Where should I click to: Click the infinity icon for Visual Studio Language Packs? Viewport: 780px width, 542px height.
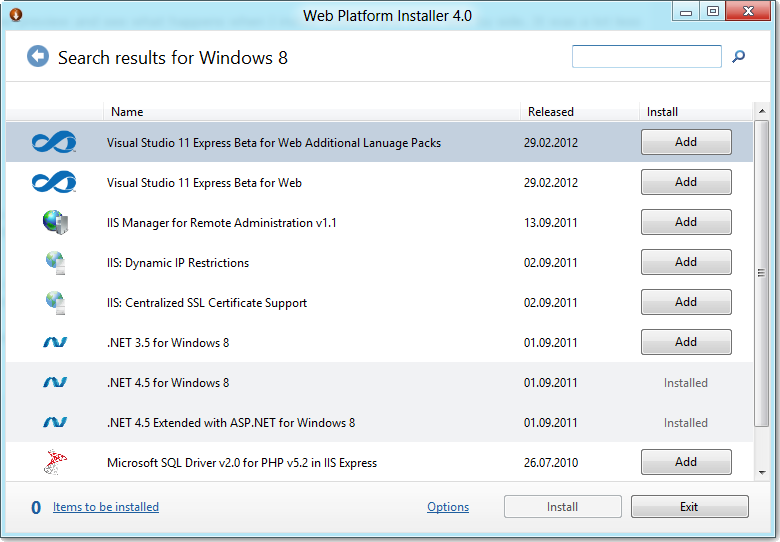click(54, 142)
